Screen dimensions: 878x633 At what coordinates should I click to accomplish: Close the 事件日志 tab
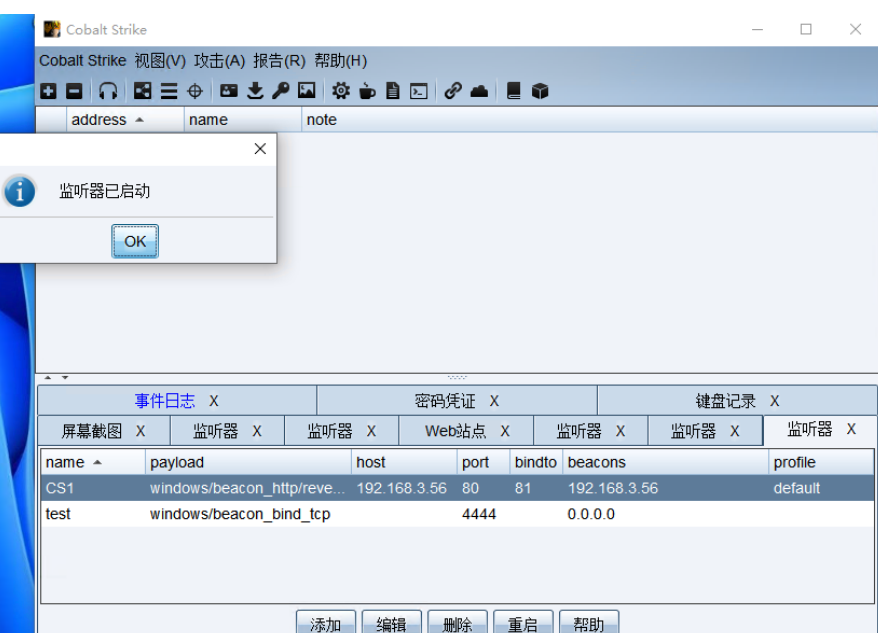(214, 401)
